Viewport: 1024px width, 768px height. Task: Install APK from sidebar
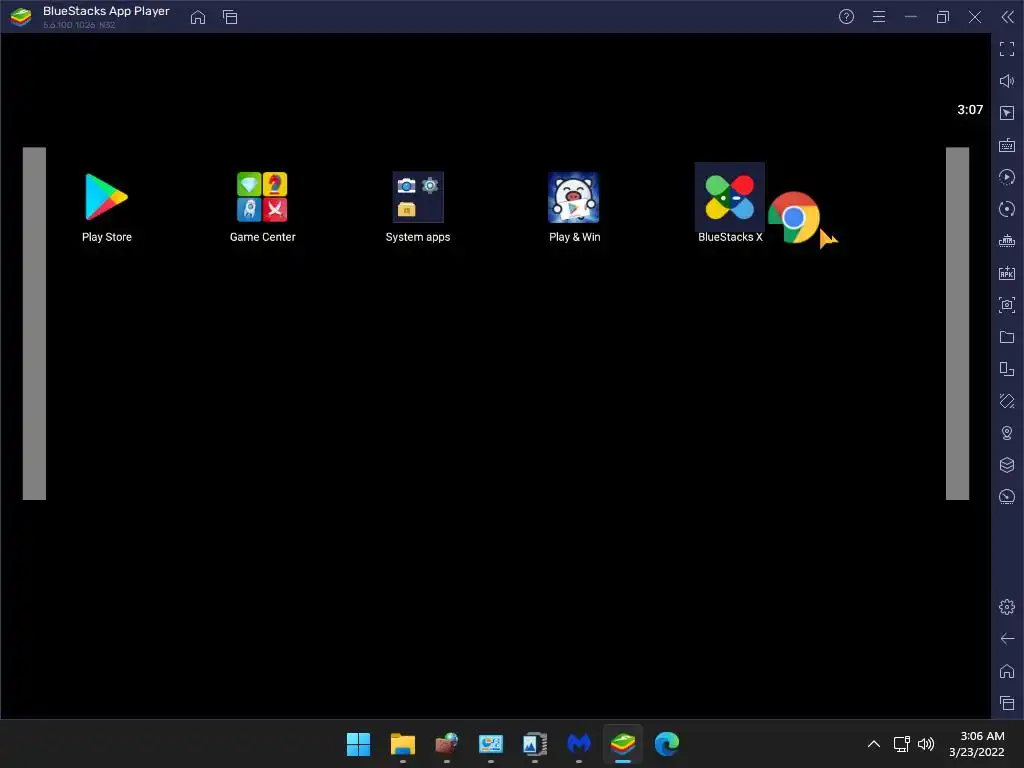pyautogui.click(x=1007, y=273)
